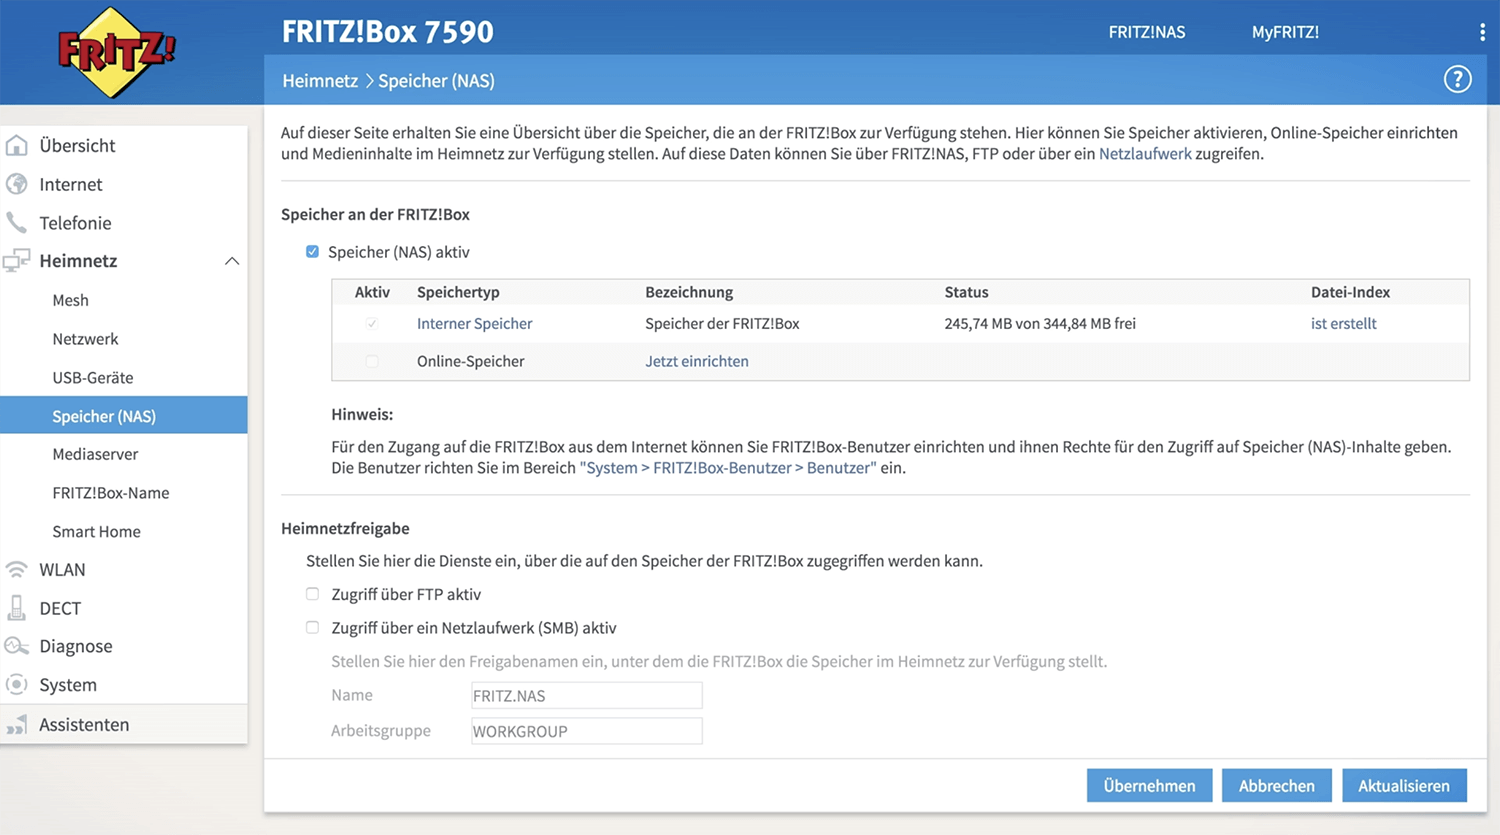
Task: Click the WLAN wifi icon
Action: coord(17,569)
